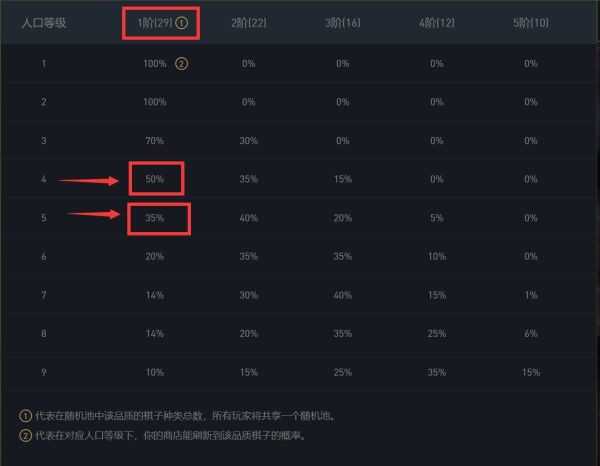This screenshot has width=600, height=466.
Task: Select the 2阶(22) column header
Action: click(249, 23)
